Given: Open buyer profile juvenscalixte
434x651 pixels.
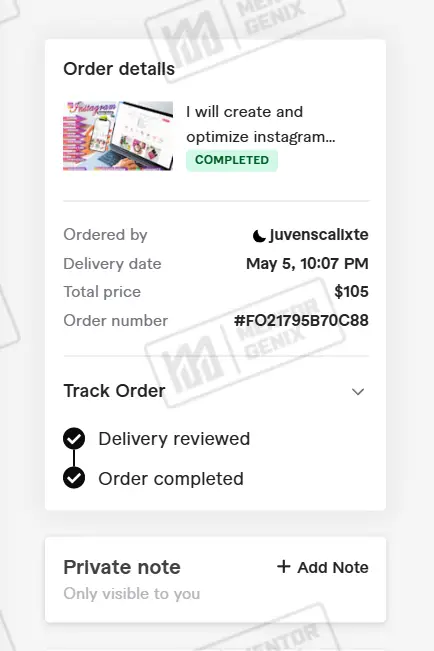Looking at the screenshot, I should pyautogui.click(x=319, y=235).
